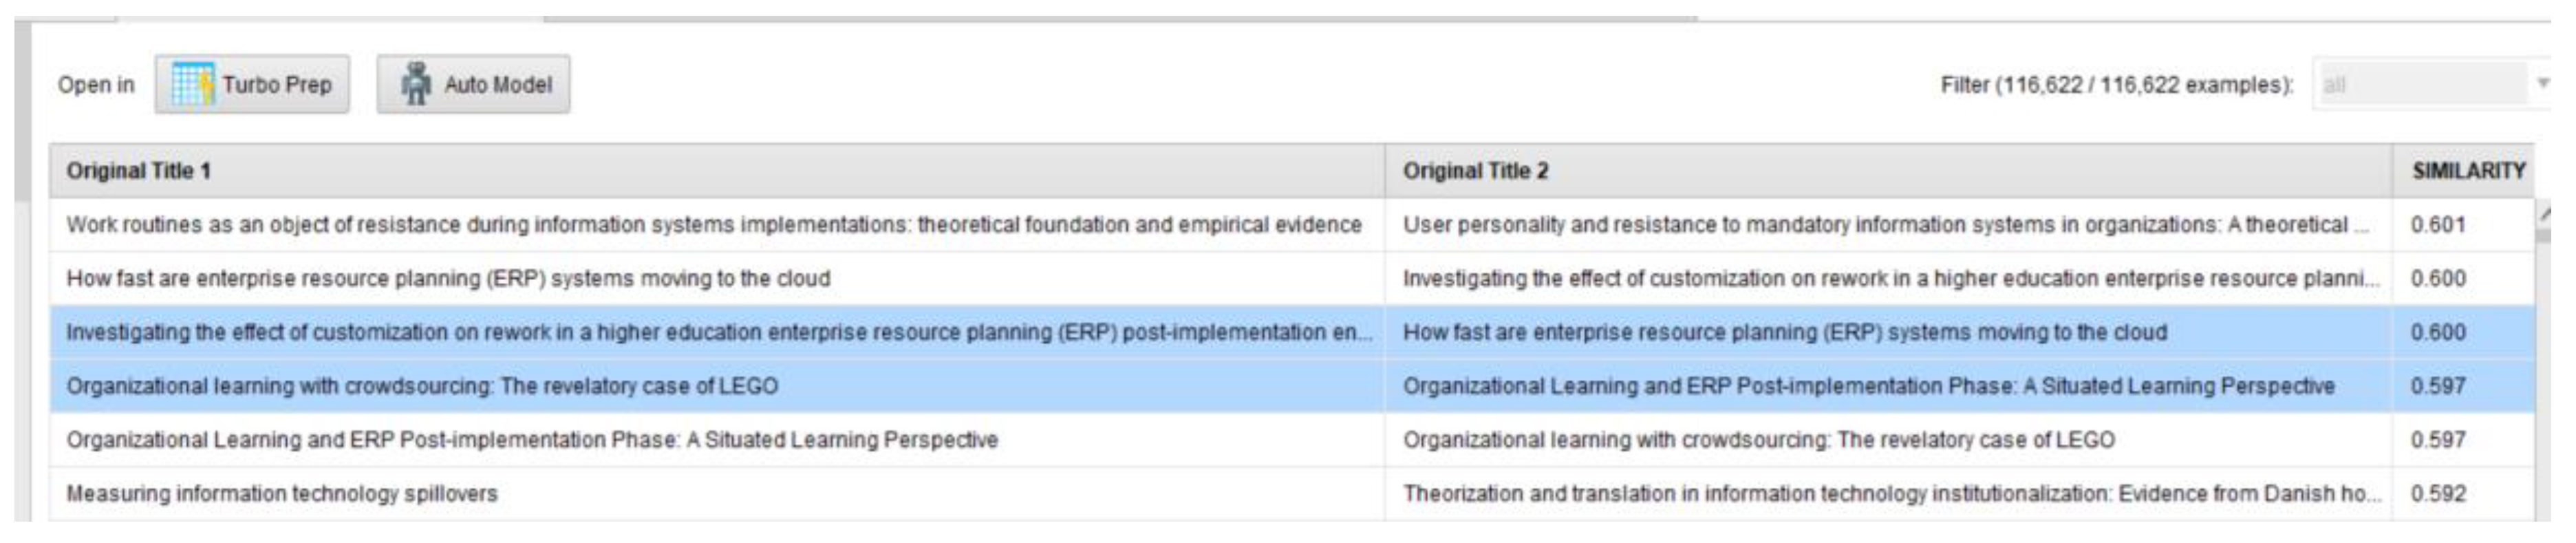Select highlighted 'Investigating the effect' Title 1 cell
Viewport: 2576px width, 543px height.
pyautogui.click(x=718, y=333)
